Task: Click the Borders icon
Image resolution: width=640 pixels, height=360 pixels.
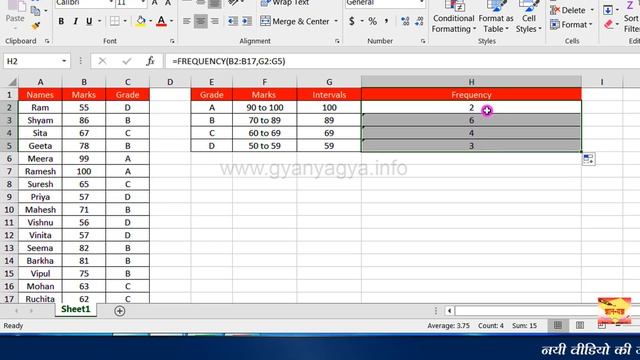Action: (115, 21)
